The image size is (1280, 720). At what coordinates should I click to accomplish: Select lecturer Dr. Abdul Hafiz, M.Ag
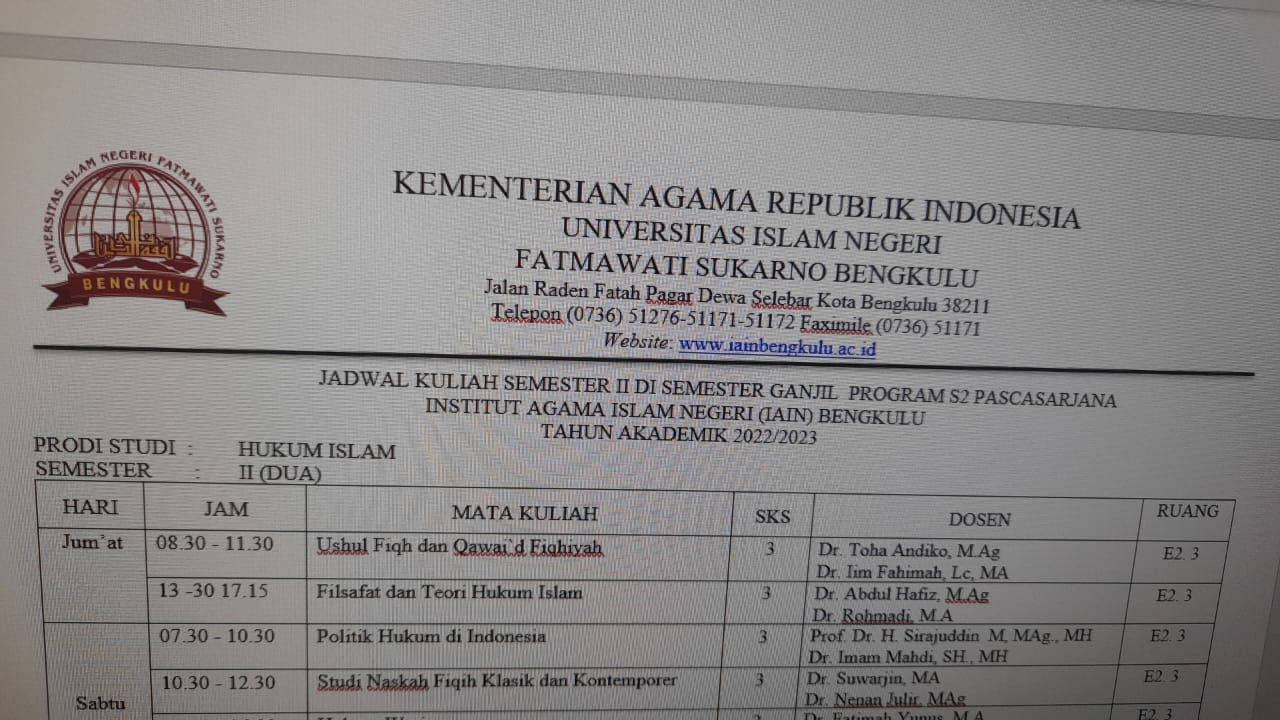point(901,594)
